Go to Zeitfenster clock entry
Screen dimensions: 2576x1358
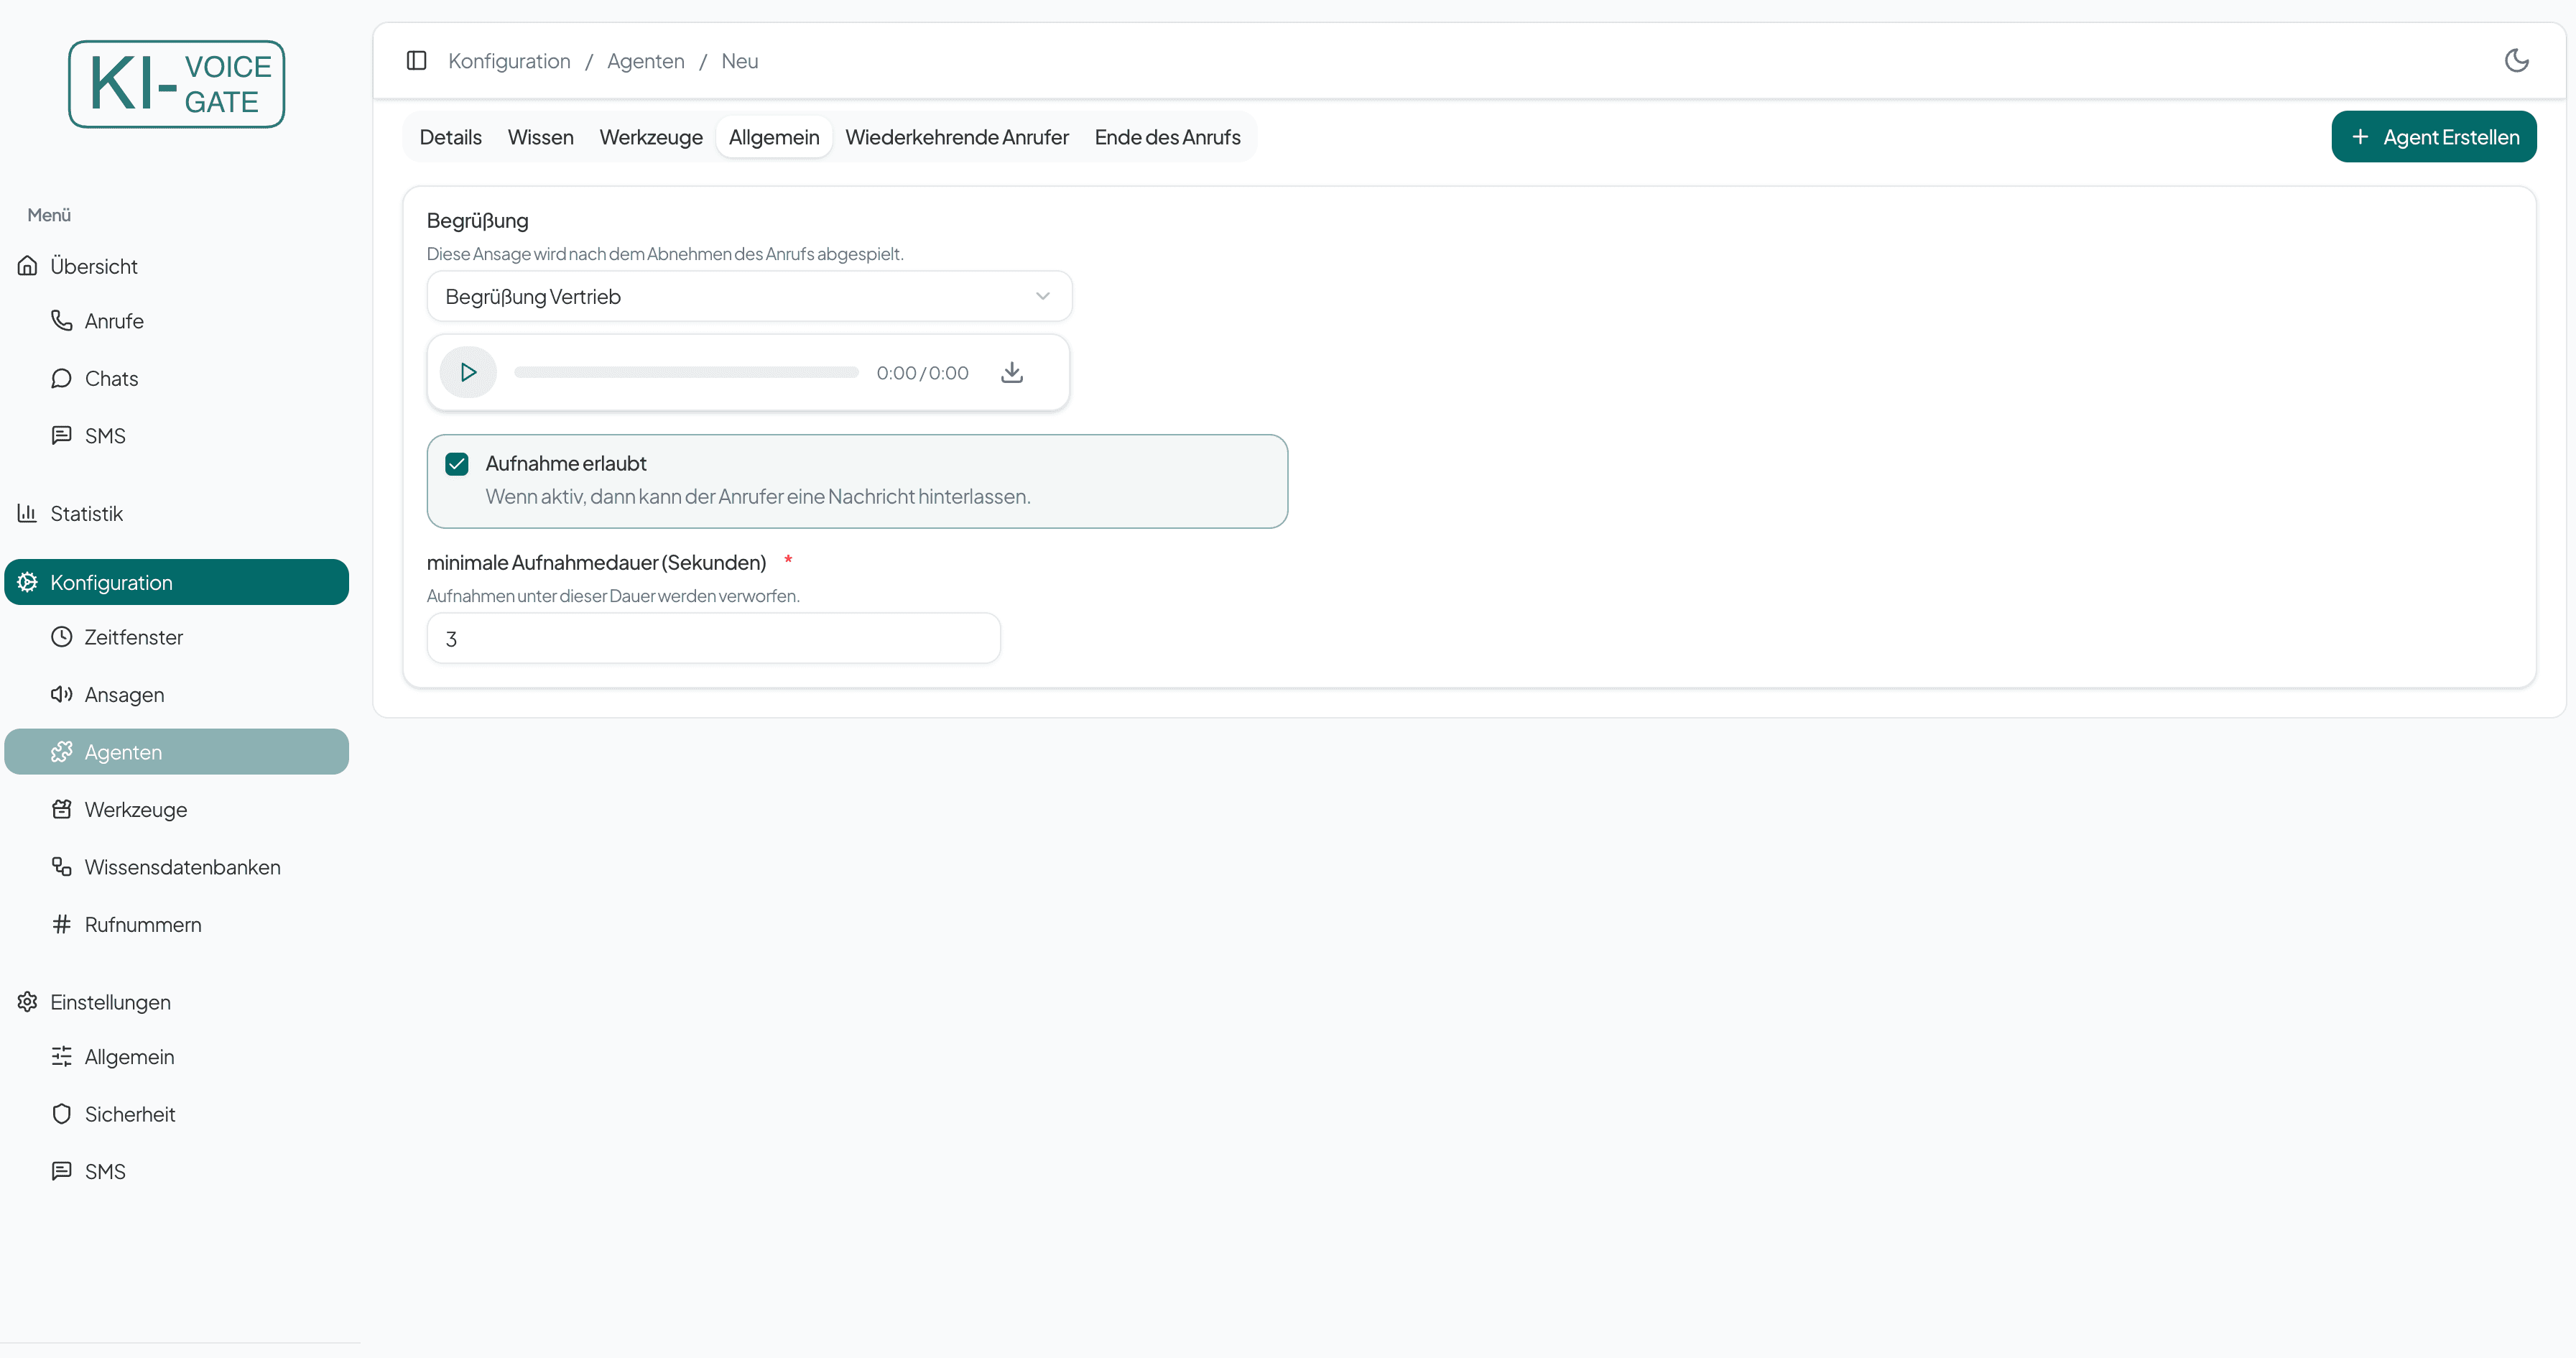[132, 637]
